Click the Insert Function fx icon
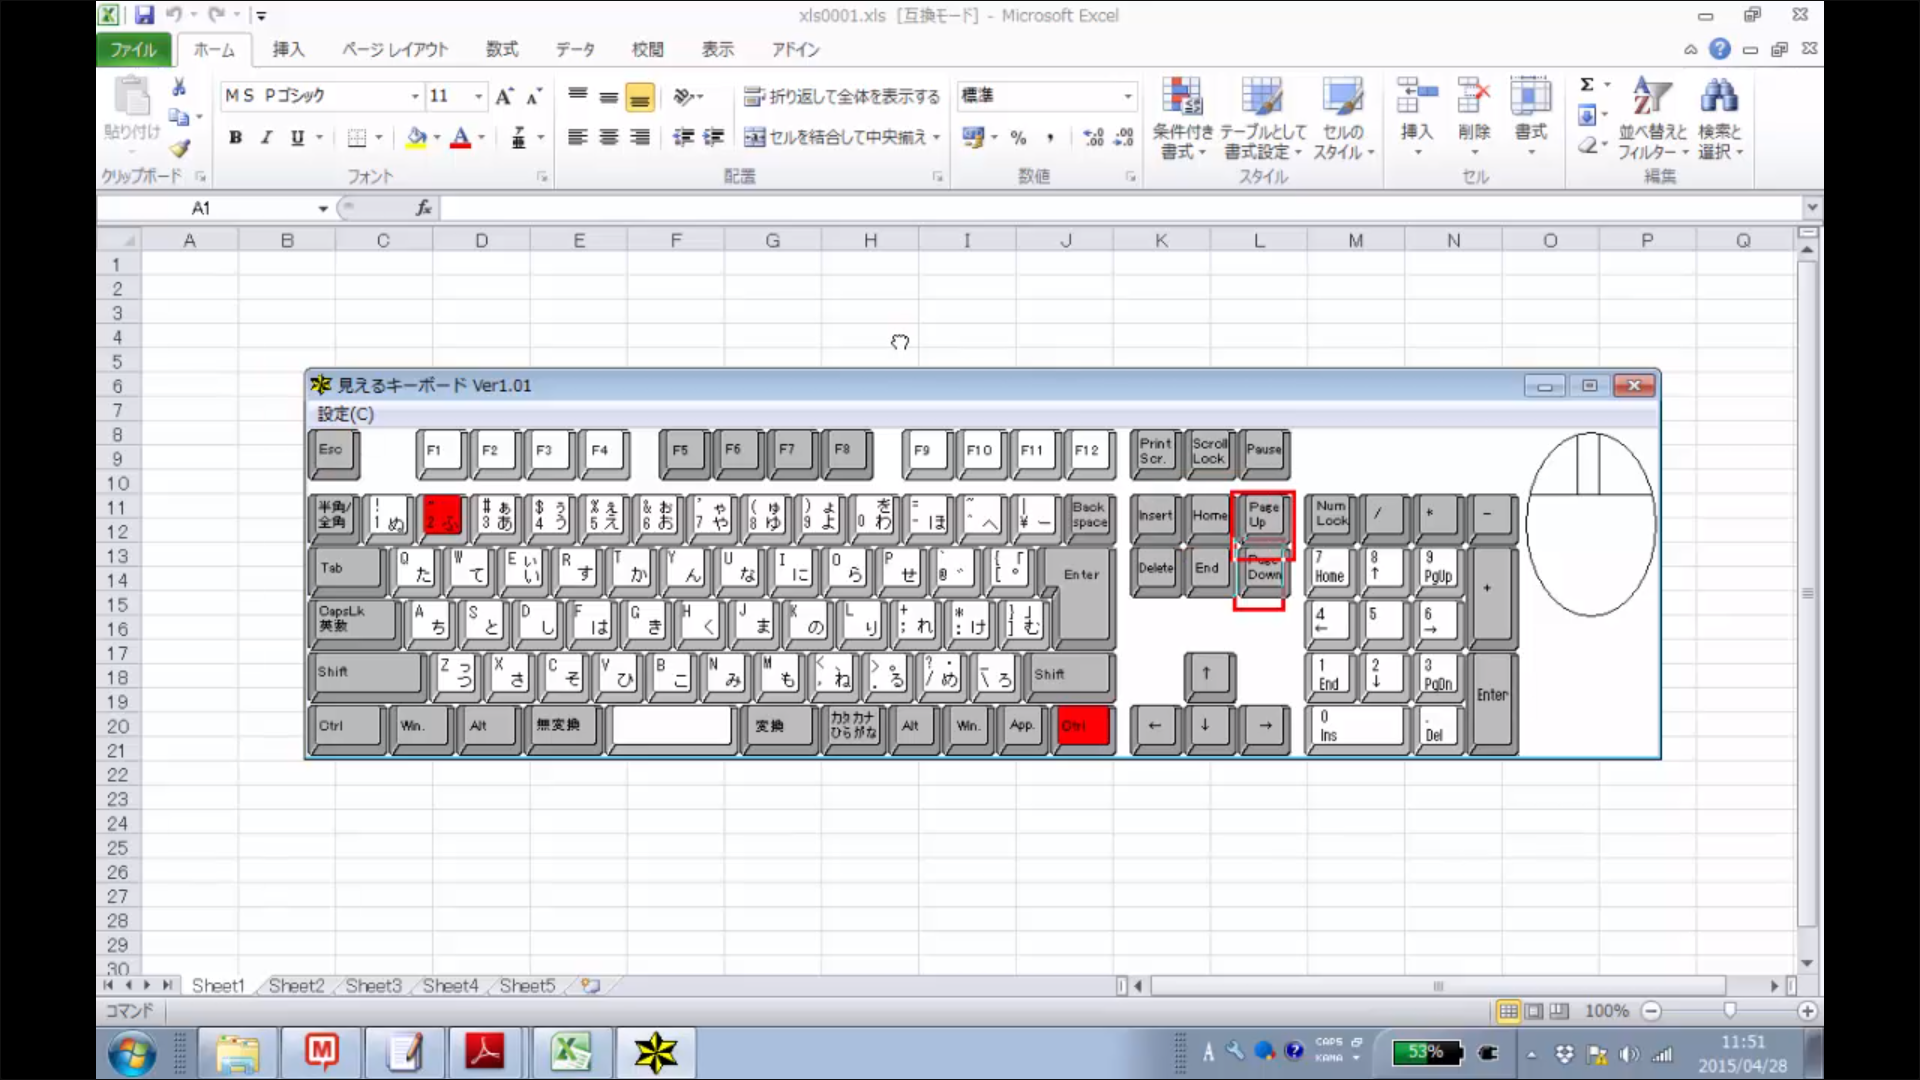 tap(424, 208)
